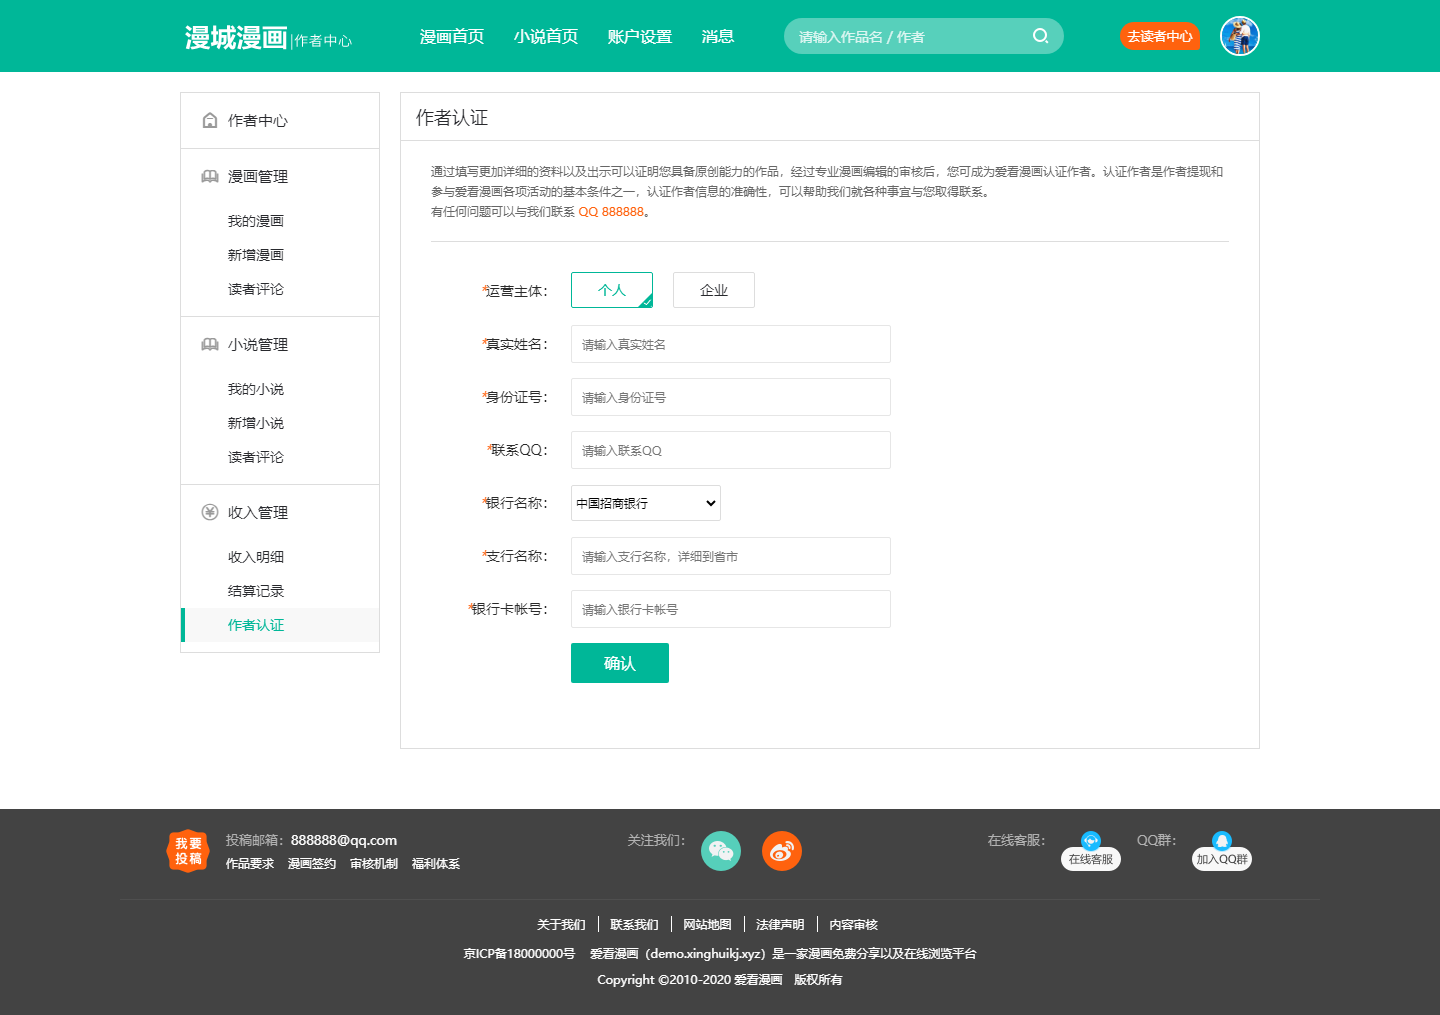Open 作者中心 in the sidebar

[x=258, y=121]
